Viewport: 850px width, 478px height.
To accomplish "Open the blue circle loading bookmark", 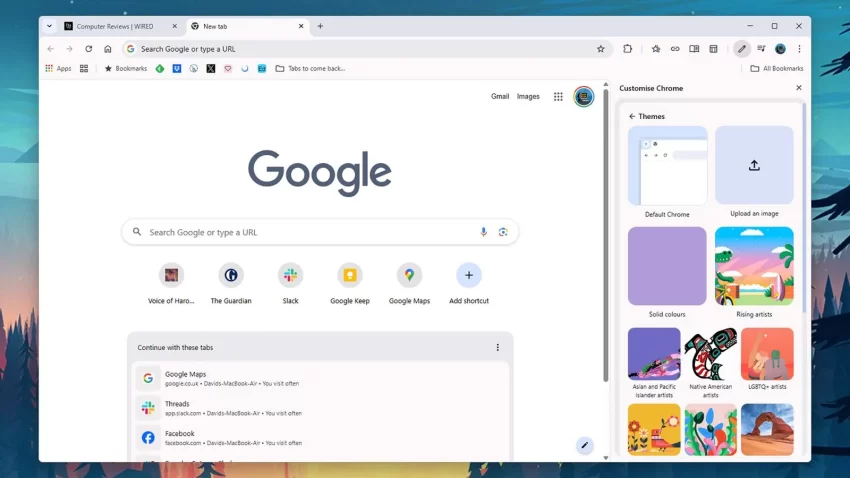I will [x=244, y=68].
